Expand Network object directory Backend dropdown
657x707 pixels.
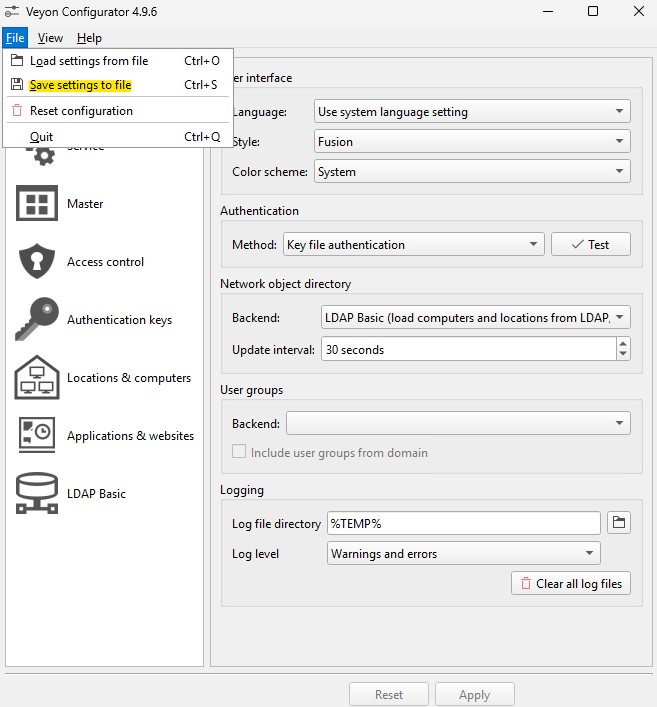[x=475, y=317]
